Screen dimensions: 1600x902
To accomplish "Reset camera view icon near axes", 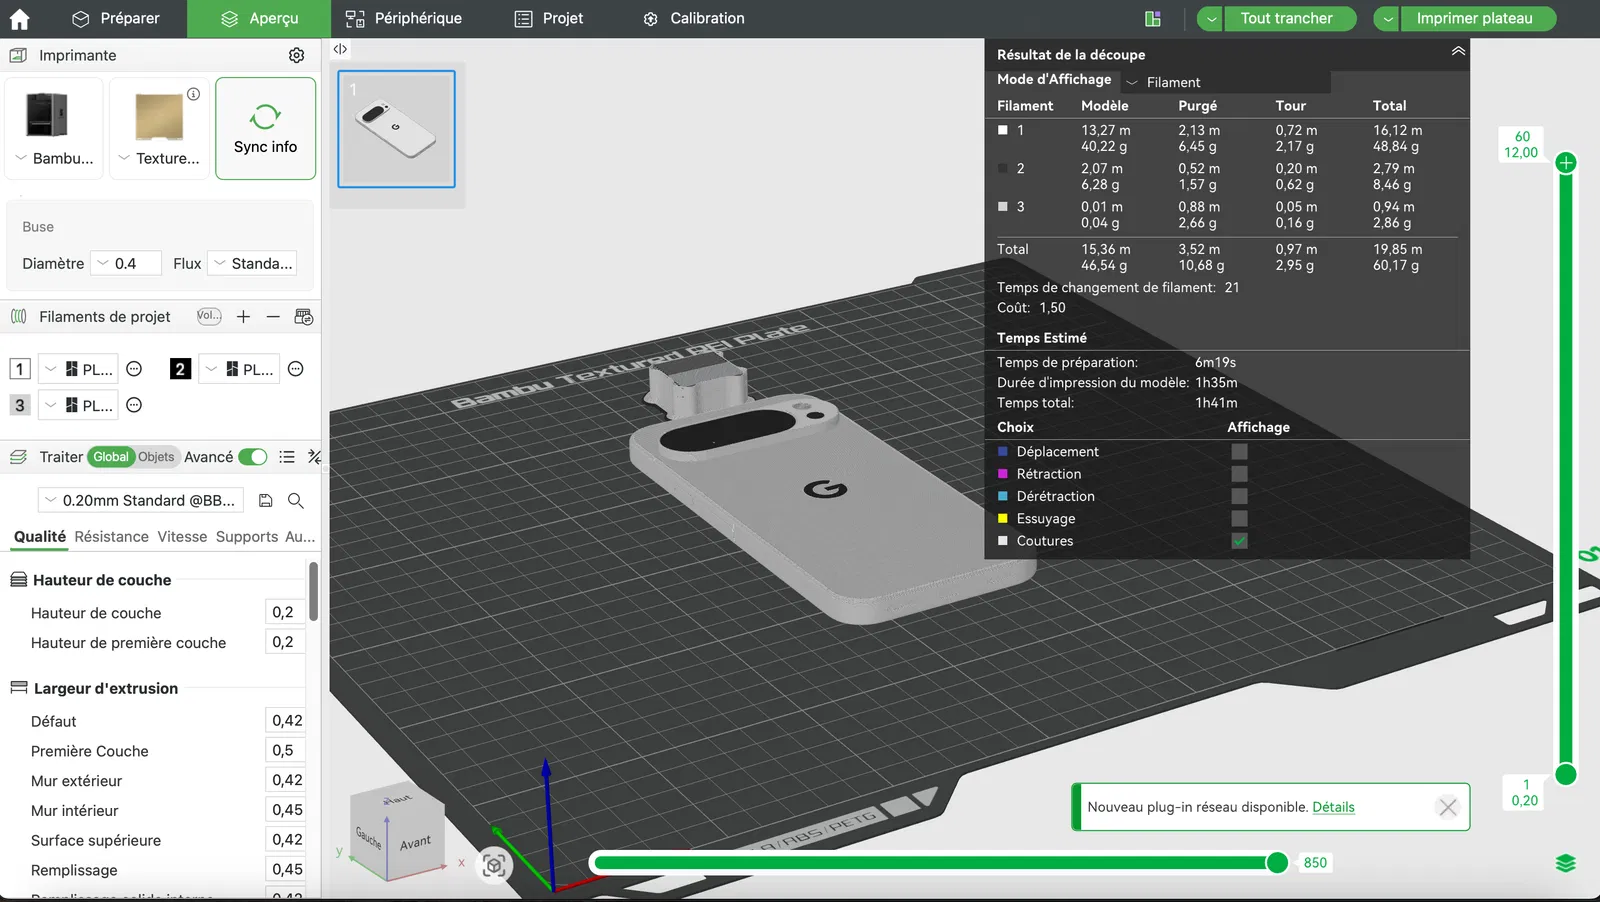I will (494, 865).
